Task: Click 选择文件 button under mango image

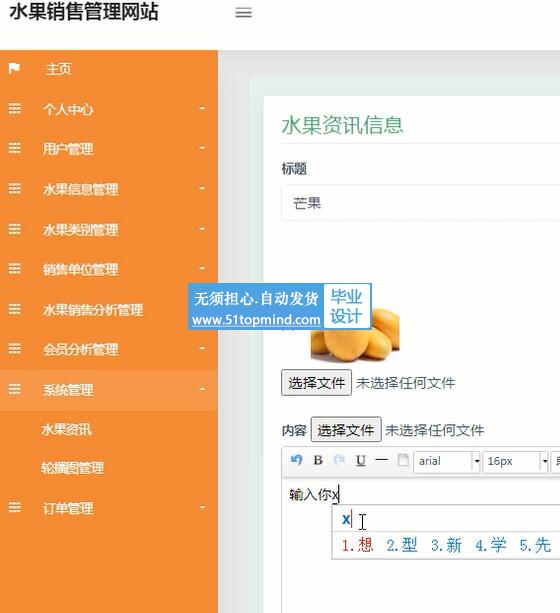Action: coord(316,383)
